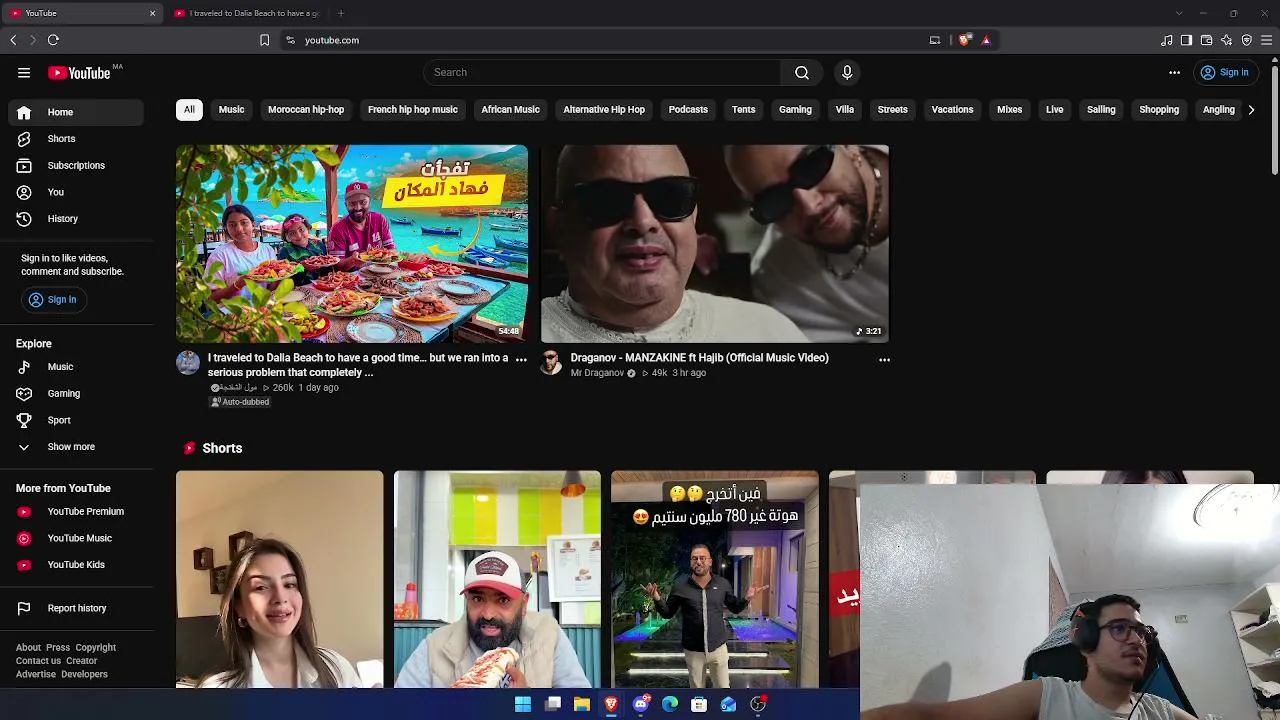Open Brave Leo AI sparkle icon
The height and width of the screenshot is (720, 1280).
pyautogui.click(x=1226, y=40)
